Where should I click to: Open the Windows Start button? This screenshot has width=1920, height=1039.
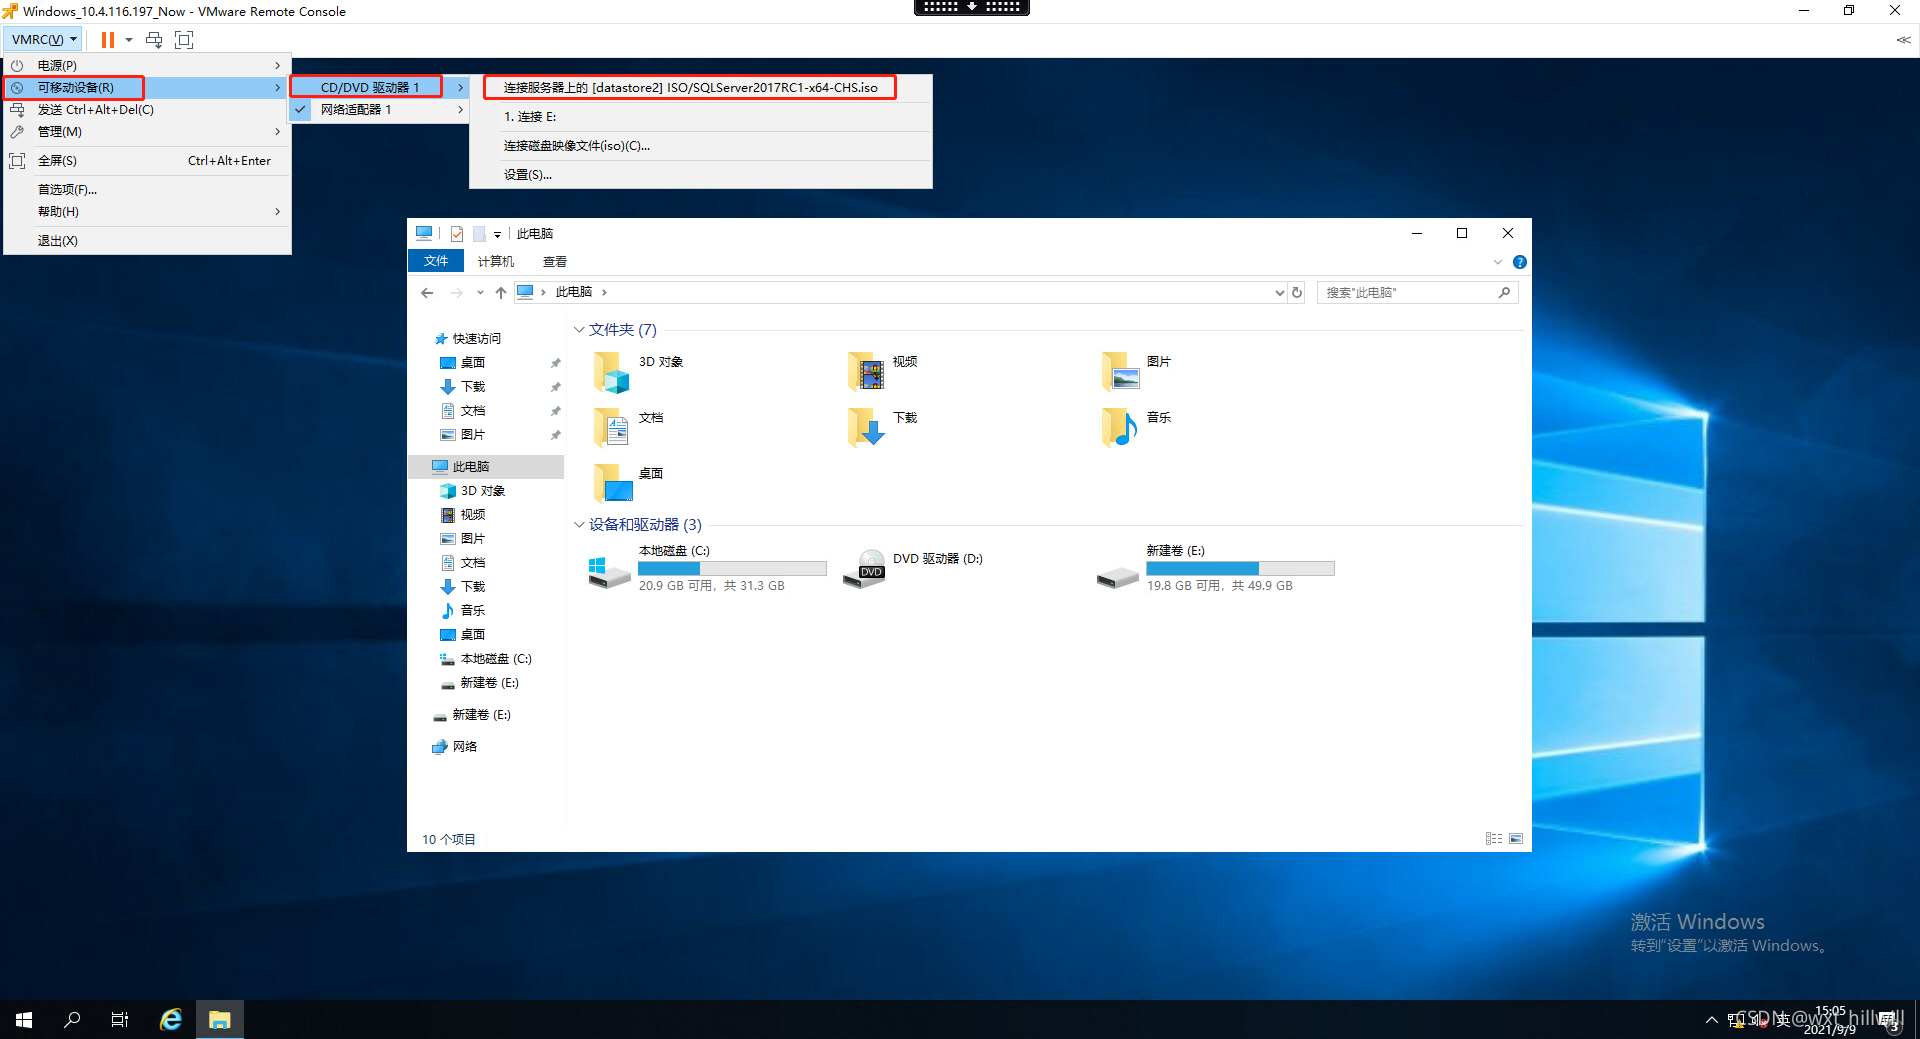[24, 1020]
